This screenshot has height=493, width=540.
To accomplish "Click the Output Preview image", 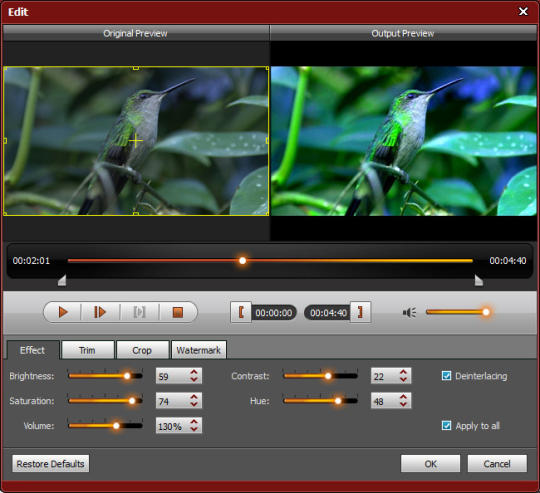I will pyautogui.click(x=403, y=141).
